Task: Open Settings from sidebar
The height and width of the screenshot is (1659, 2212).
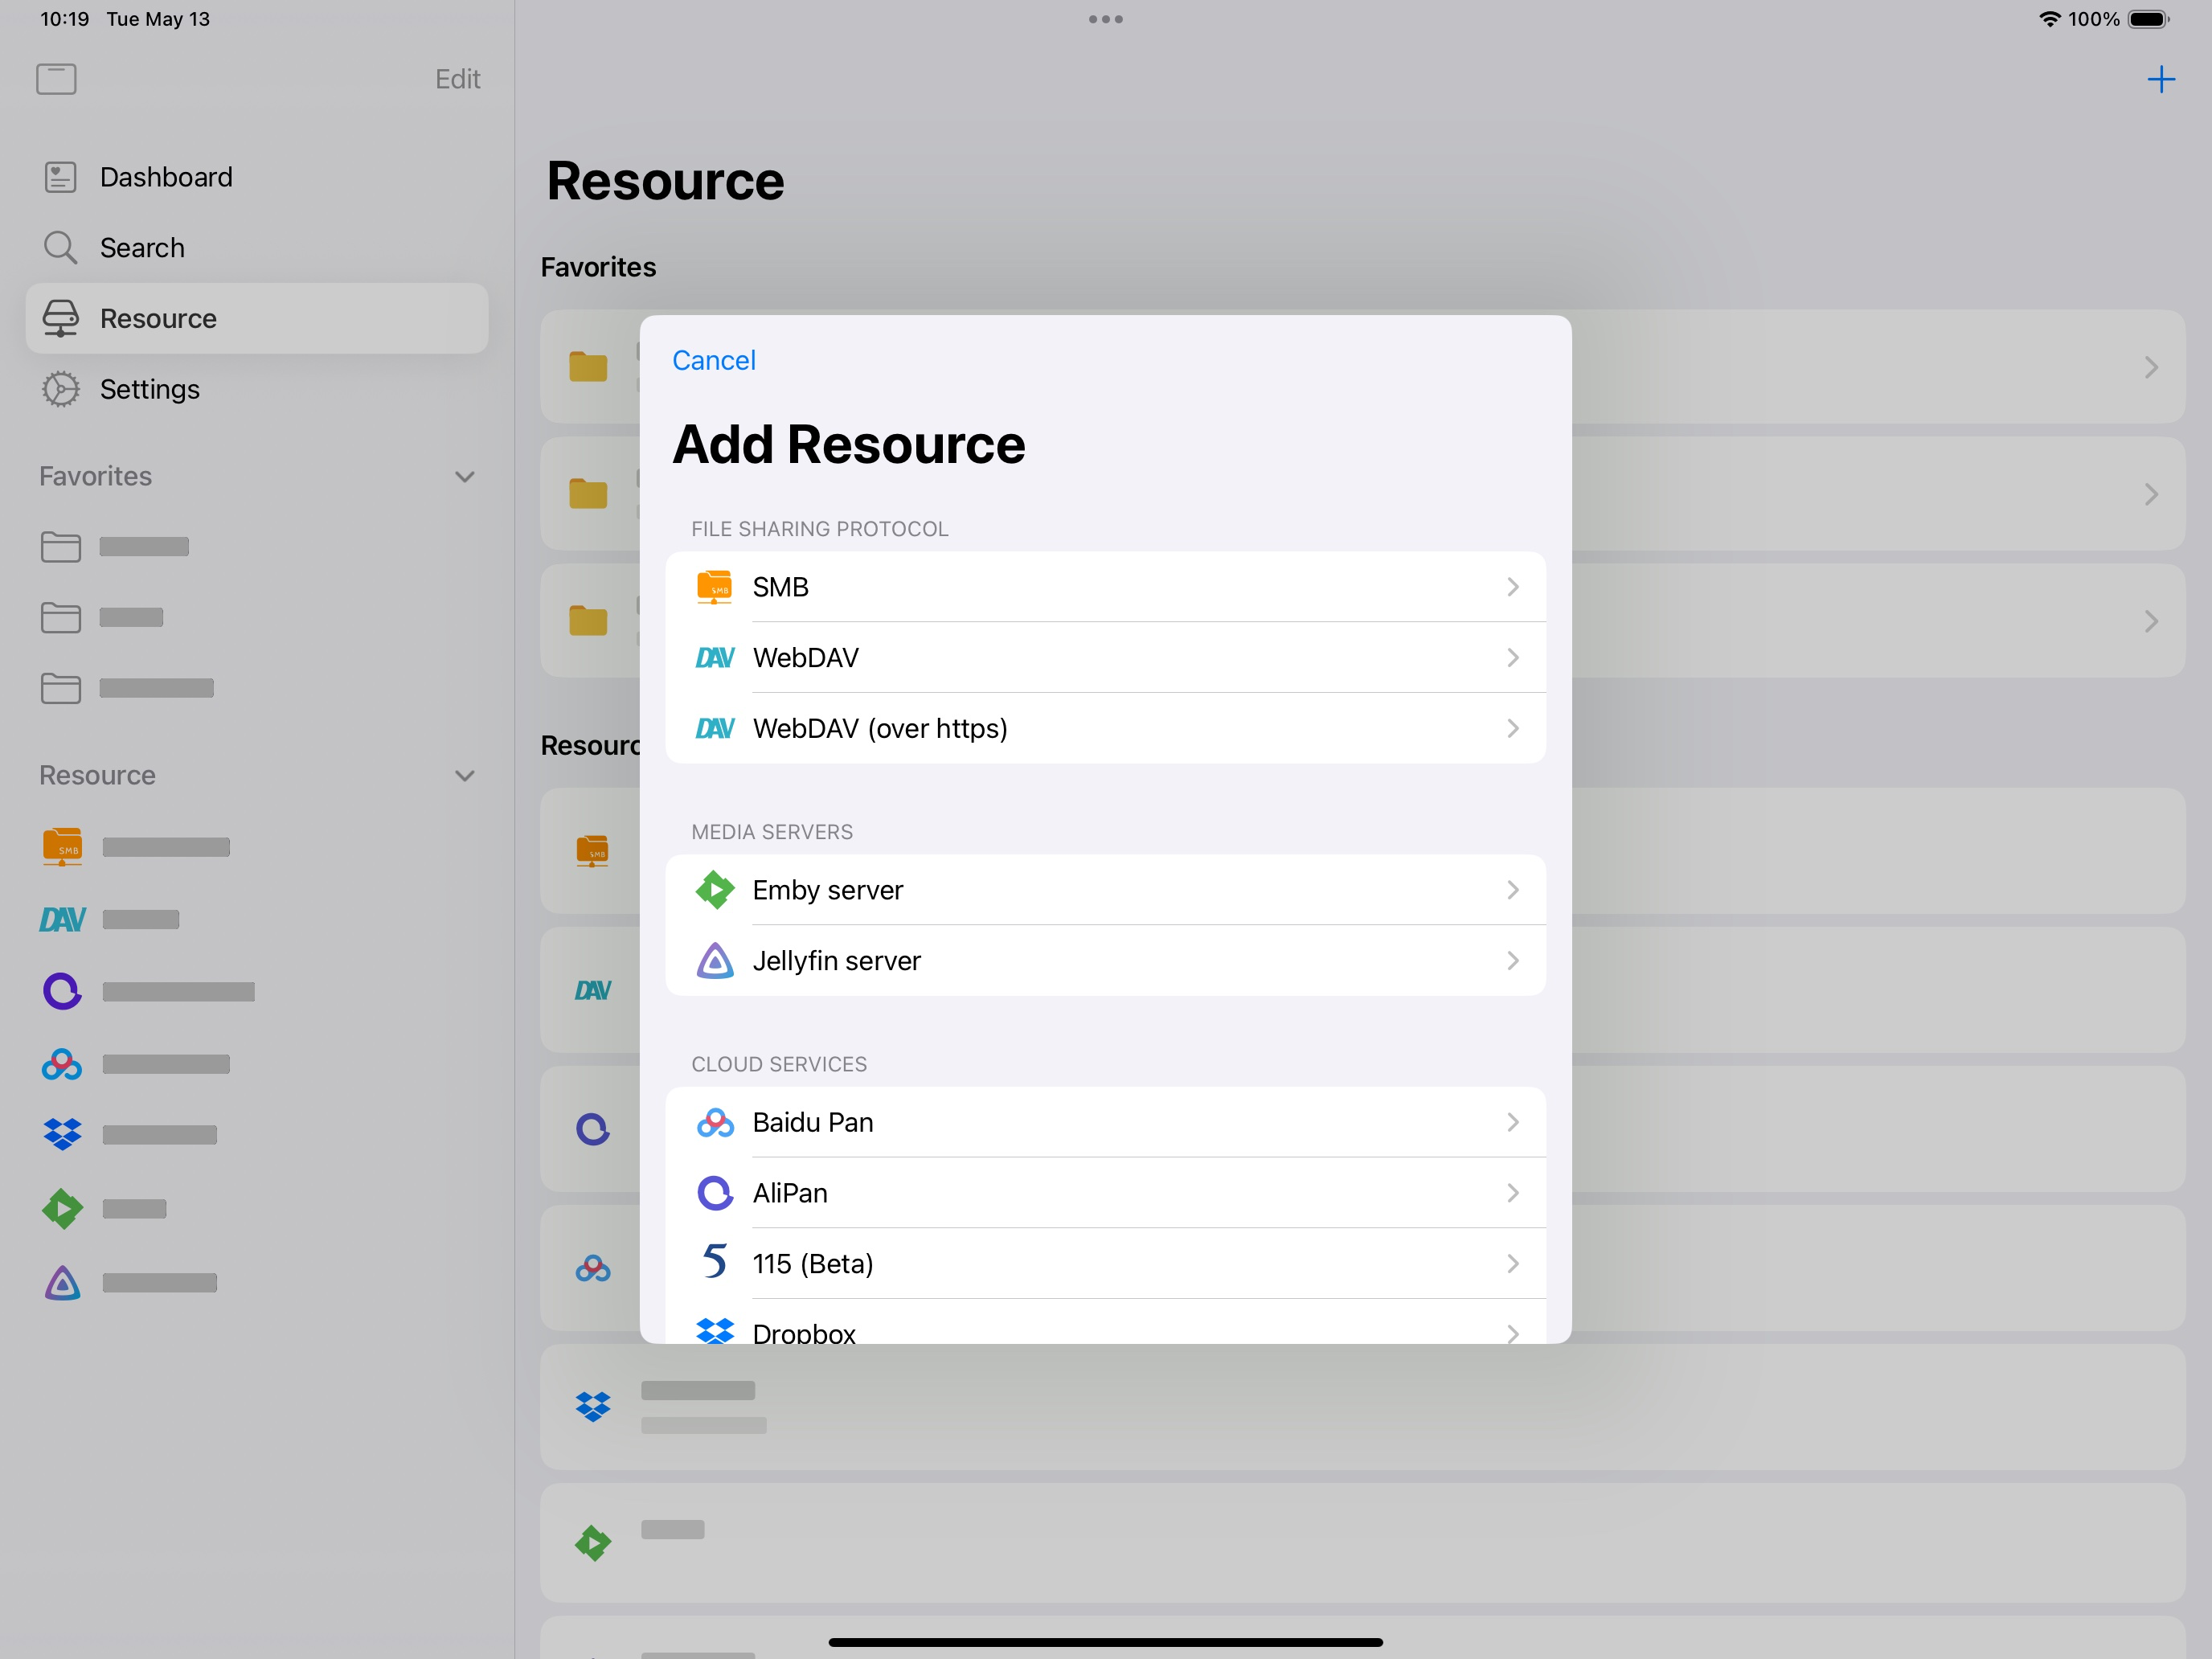Action: (256, 389)
